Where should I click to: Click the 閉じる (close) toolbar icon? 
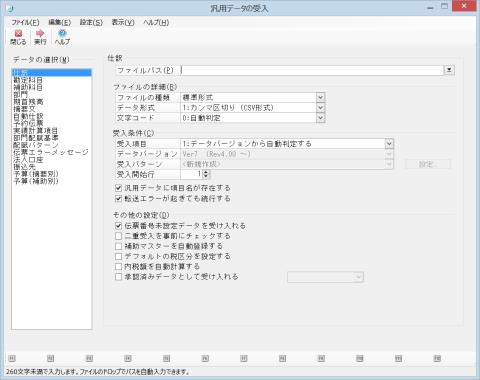18,37
